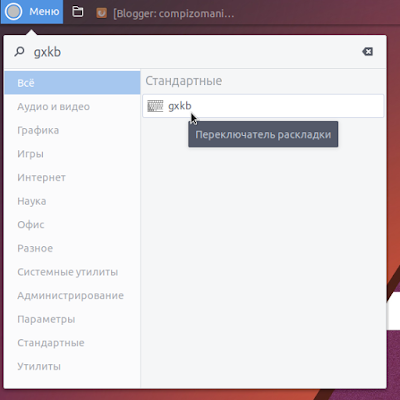Clear the search text with backspace icon
The image size is (400, 400).
tap(367, 52)
